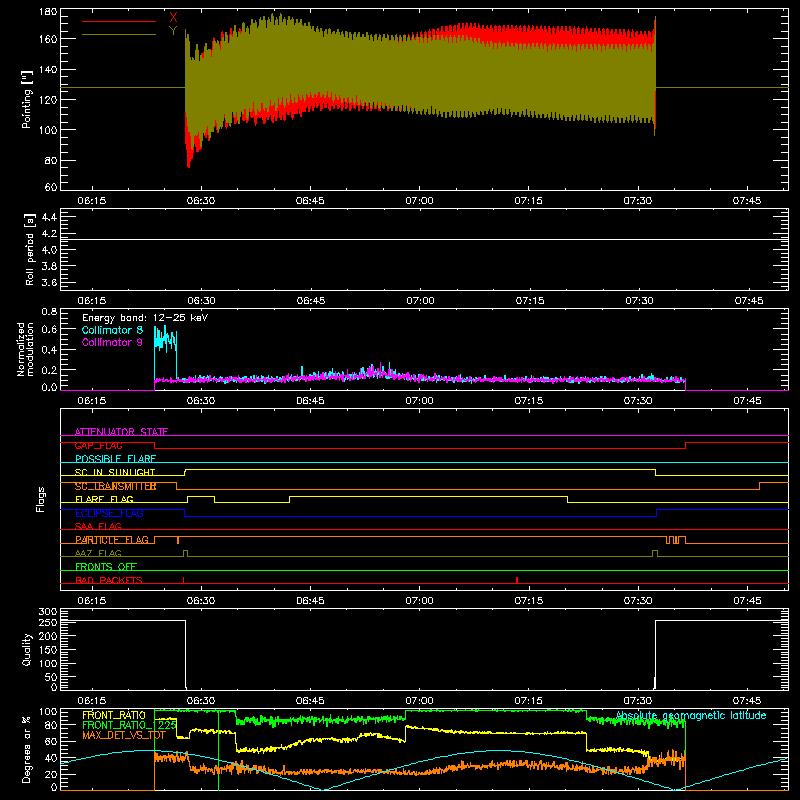The image size is (800, 800).
Task: Click the ECLIPSE_FLAG label
Action: [x=109, y=513]
